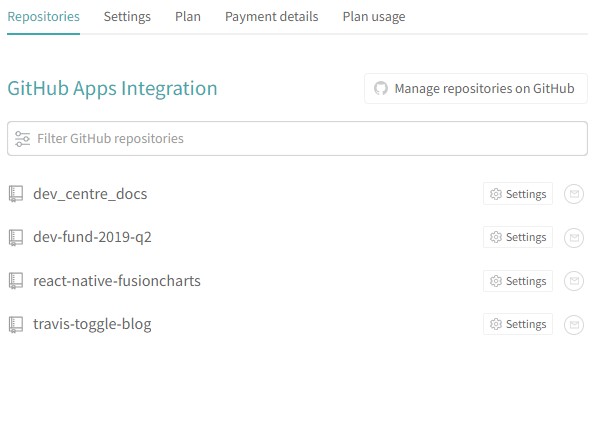Click the GitHub Apps Integration heading
The height and width of the screenshot is (442, 597).
tap(112, 88)
